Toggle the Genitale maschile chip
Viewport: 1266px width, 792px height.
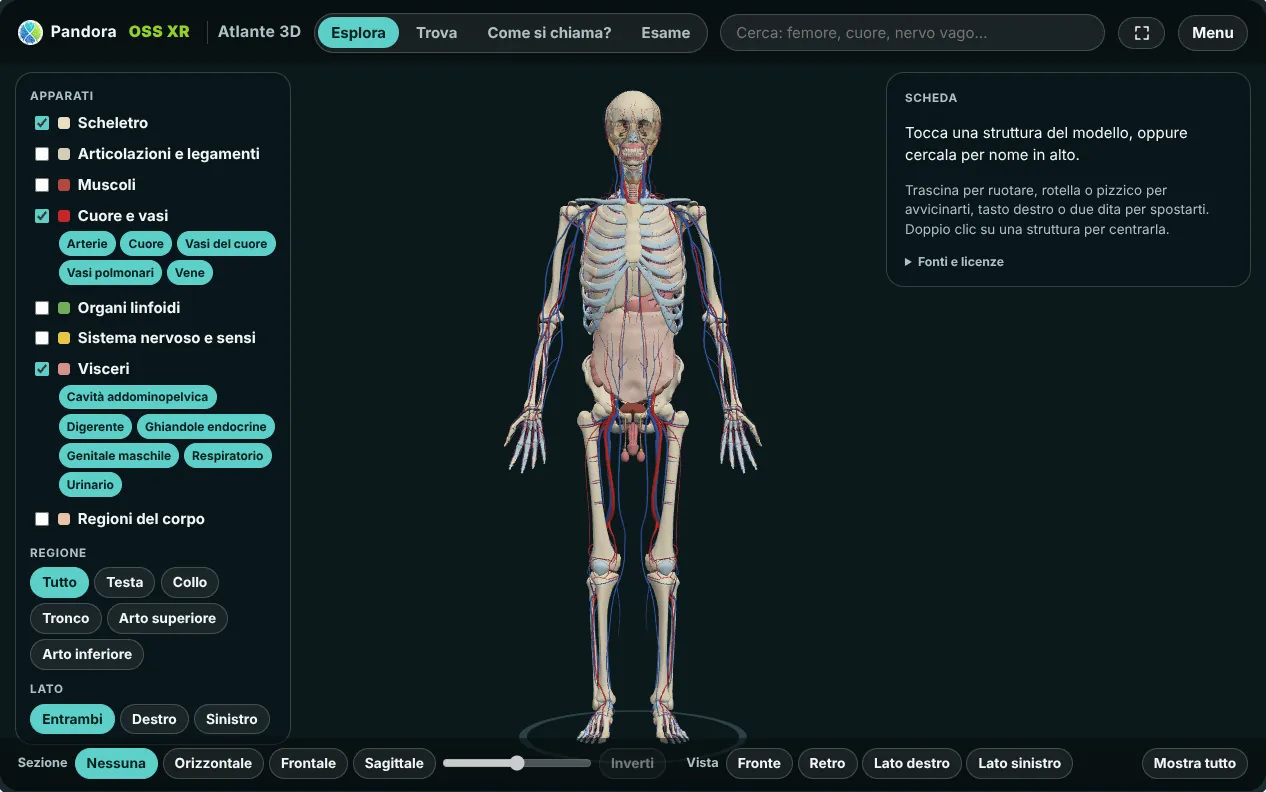coord(119,456)
